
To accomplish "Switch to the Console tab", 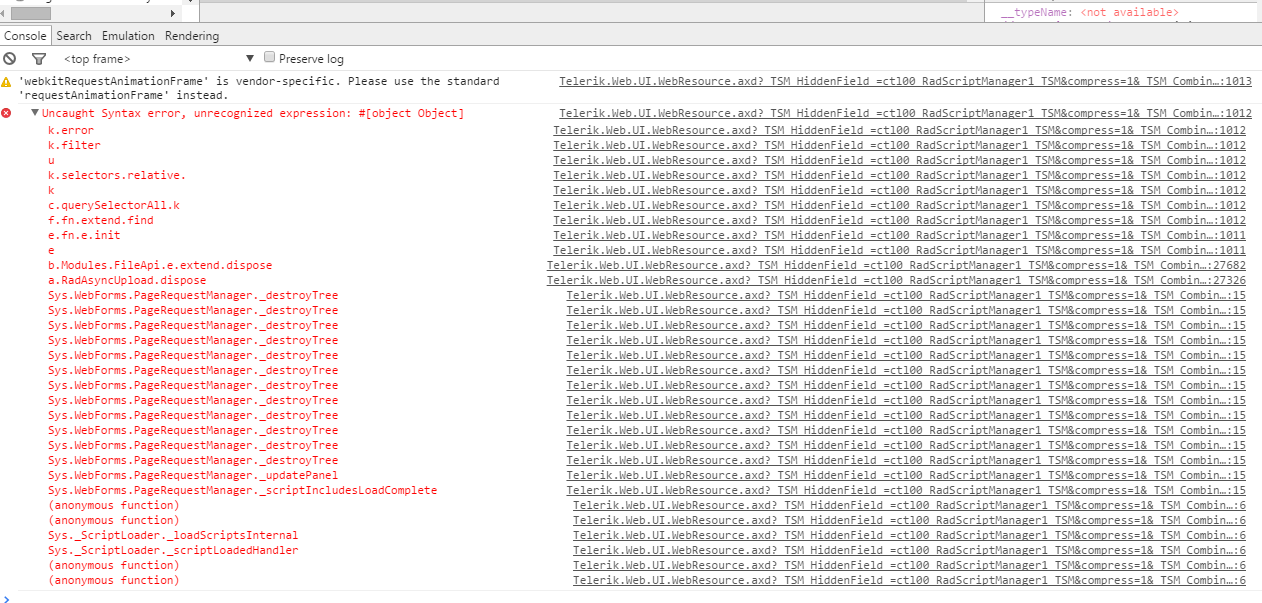I will point(25,36).
